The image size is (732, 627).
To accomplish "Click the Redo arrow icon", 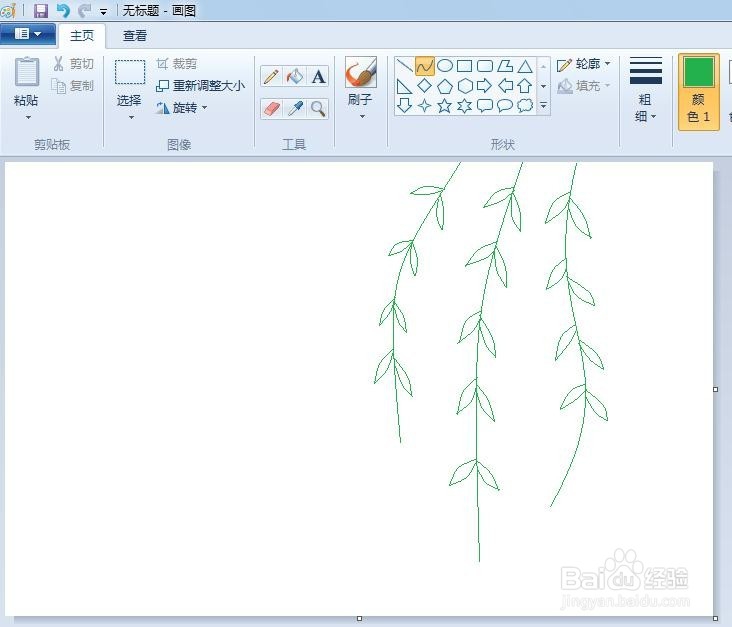I will click(84, 10).
